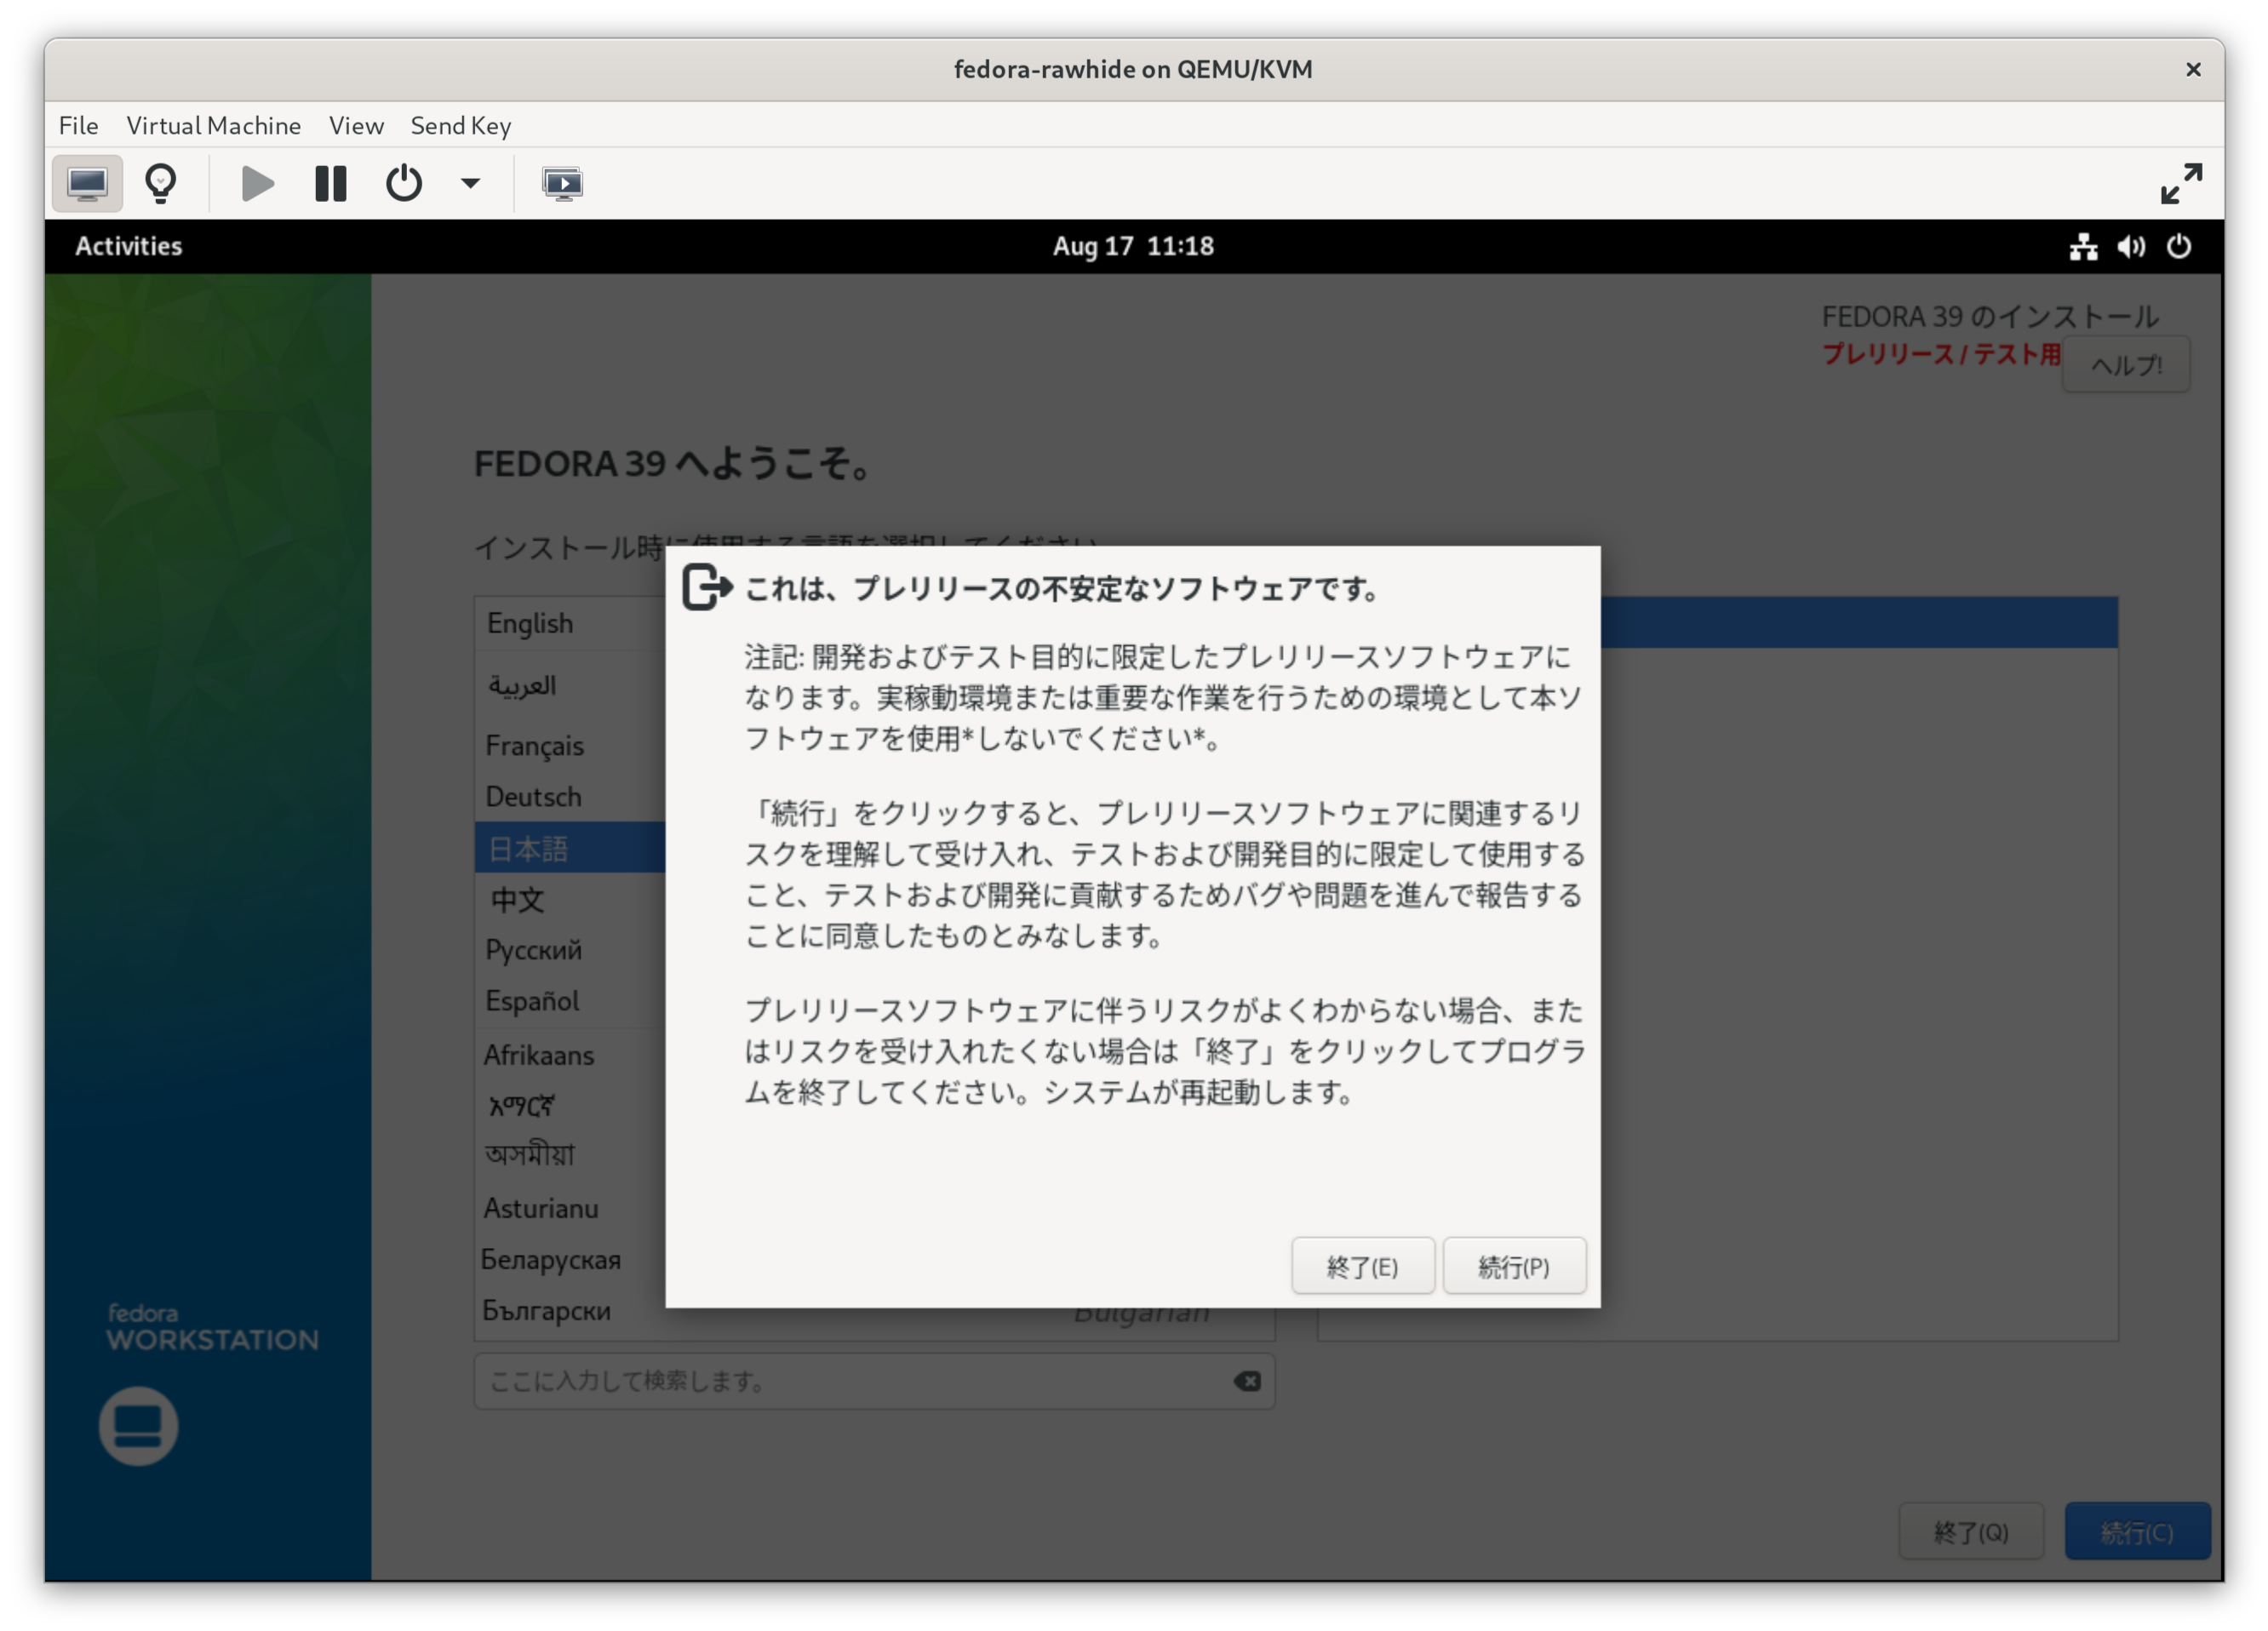This screenshot has height=1631, width=2268.
Task: Pause the virtual machine
Action: pyautogui.click(x=330, y=183)
